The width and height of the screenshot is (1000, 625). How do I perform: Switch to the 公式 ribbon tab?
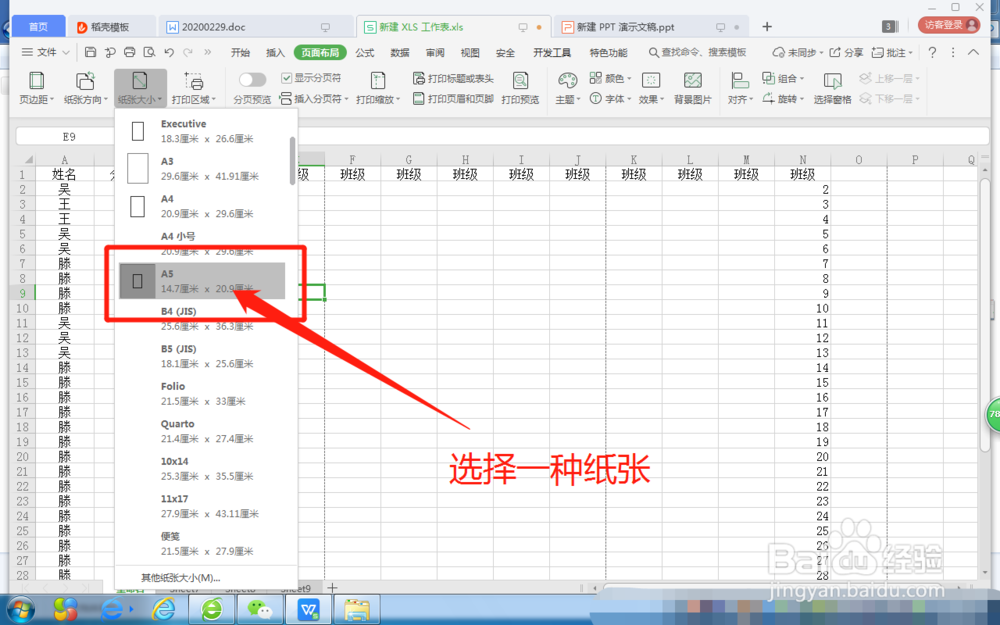click(365, 52)
